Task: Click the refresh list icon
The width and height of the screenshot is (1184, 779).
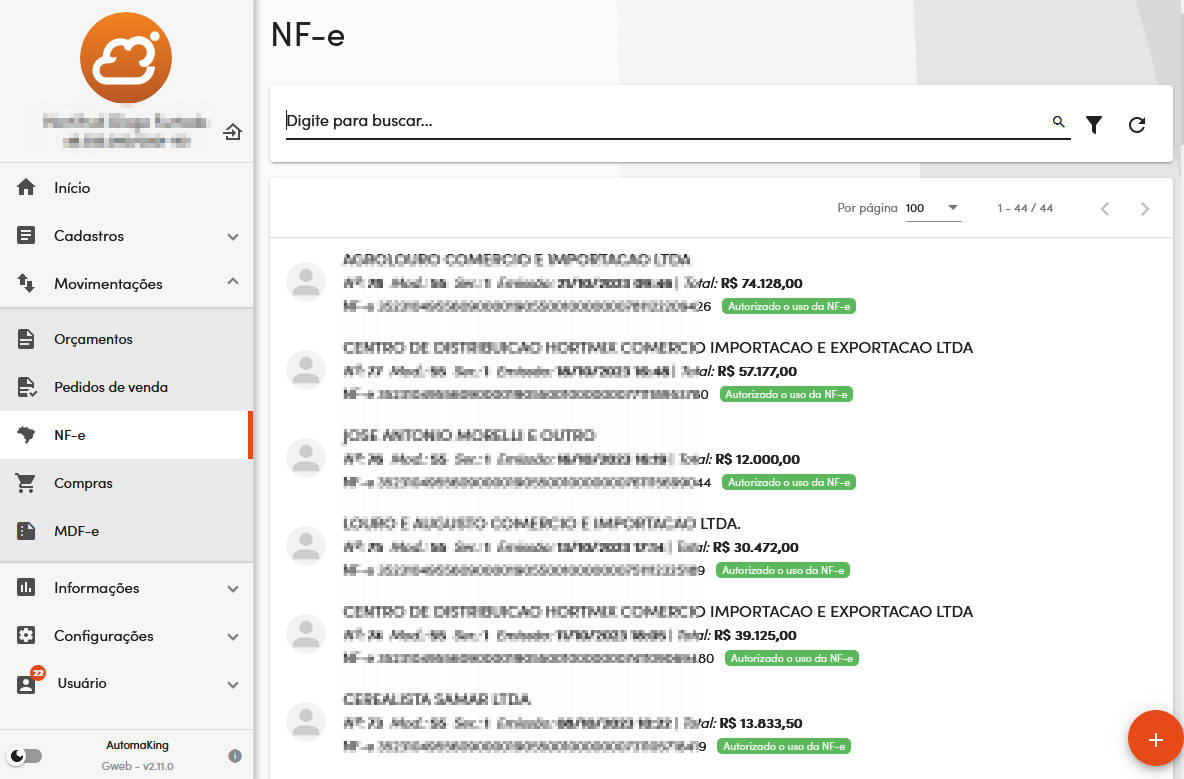Action: 1137,124
